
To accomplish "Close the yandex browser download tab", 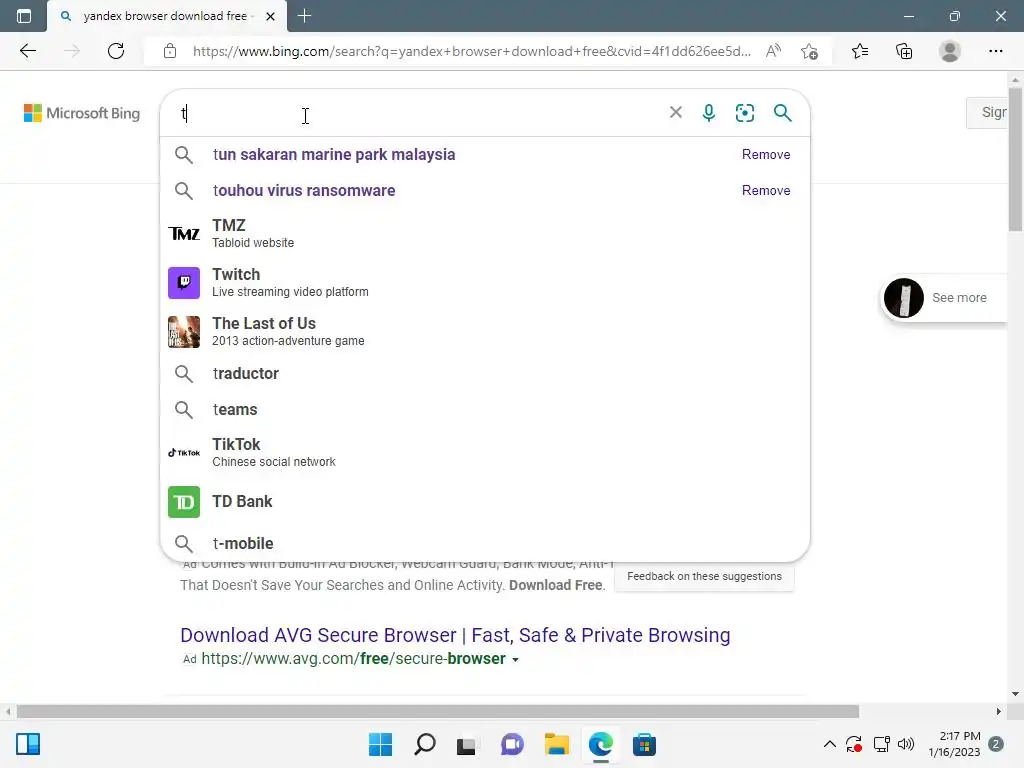I will pyautogui.click(x=270, y=16).
